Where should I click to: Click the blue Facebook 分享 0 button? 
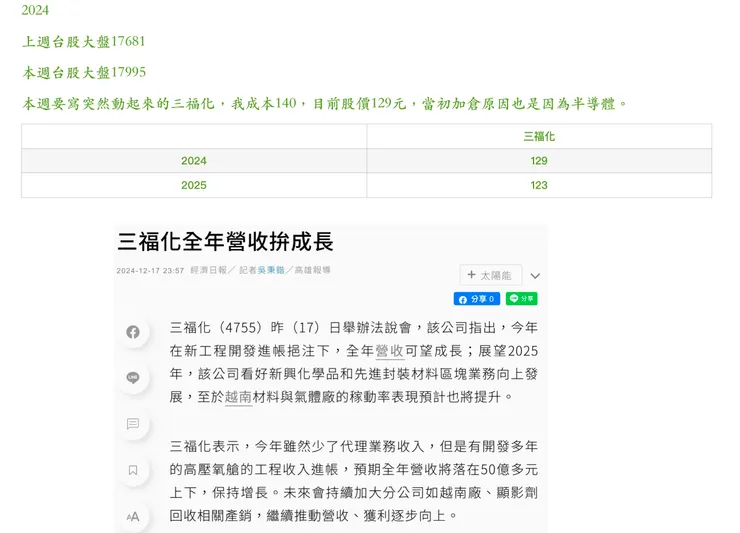[x=477, y=299]
